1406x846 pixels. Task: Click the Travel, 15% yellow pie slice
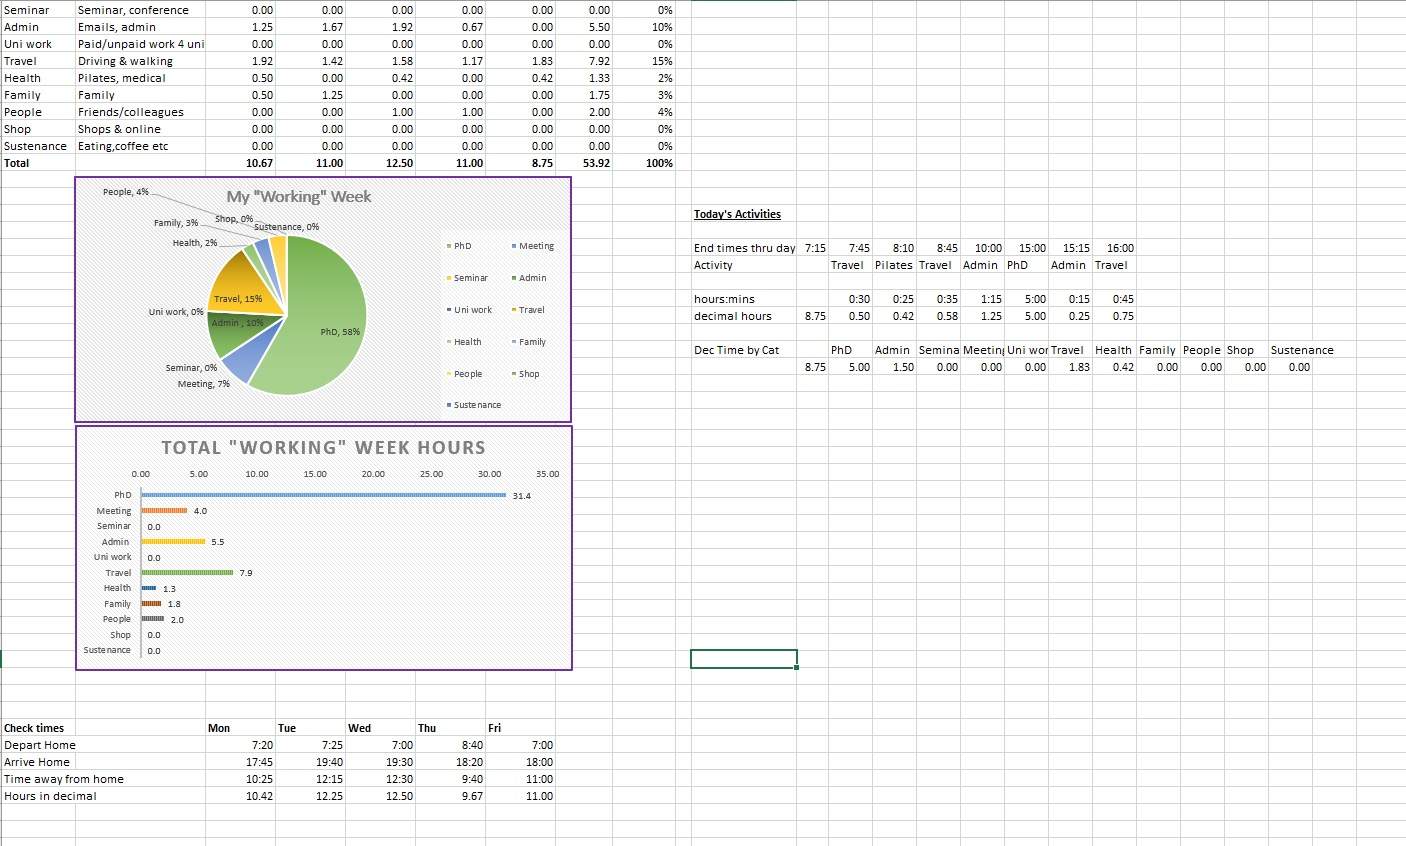click(241, 298)
